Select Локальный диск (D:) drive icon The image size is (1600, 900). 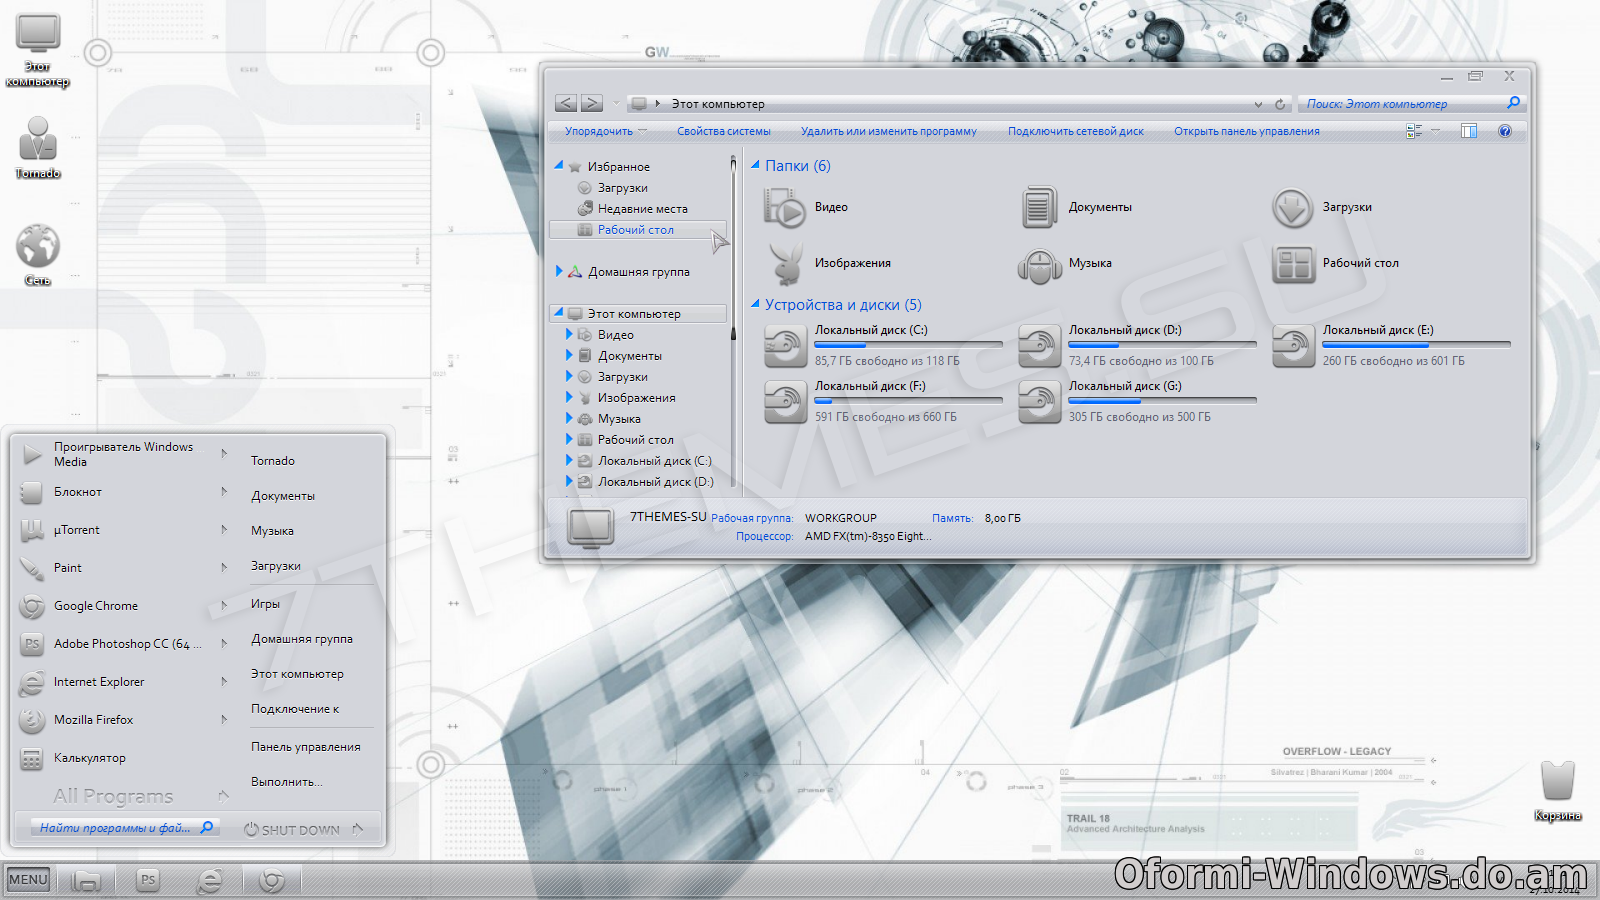[x=1039, y=346]
